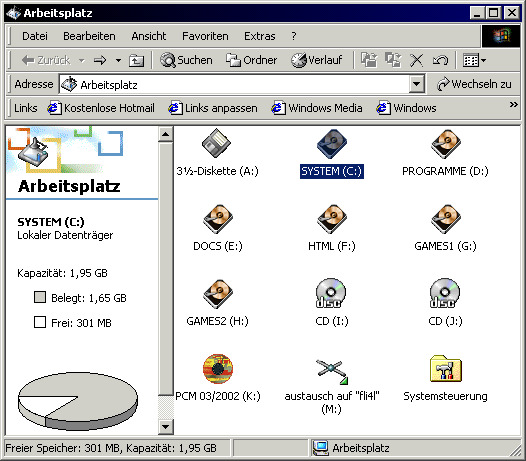Click the Wechseln zu button
This screenshot has width=526, height=461.
474,84
